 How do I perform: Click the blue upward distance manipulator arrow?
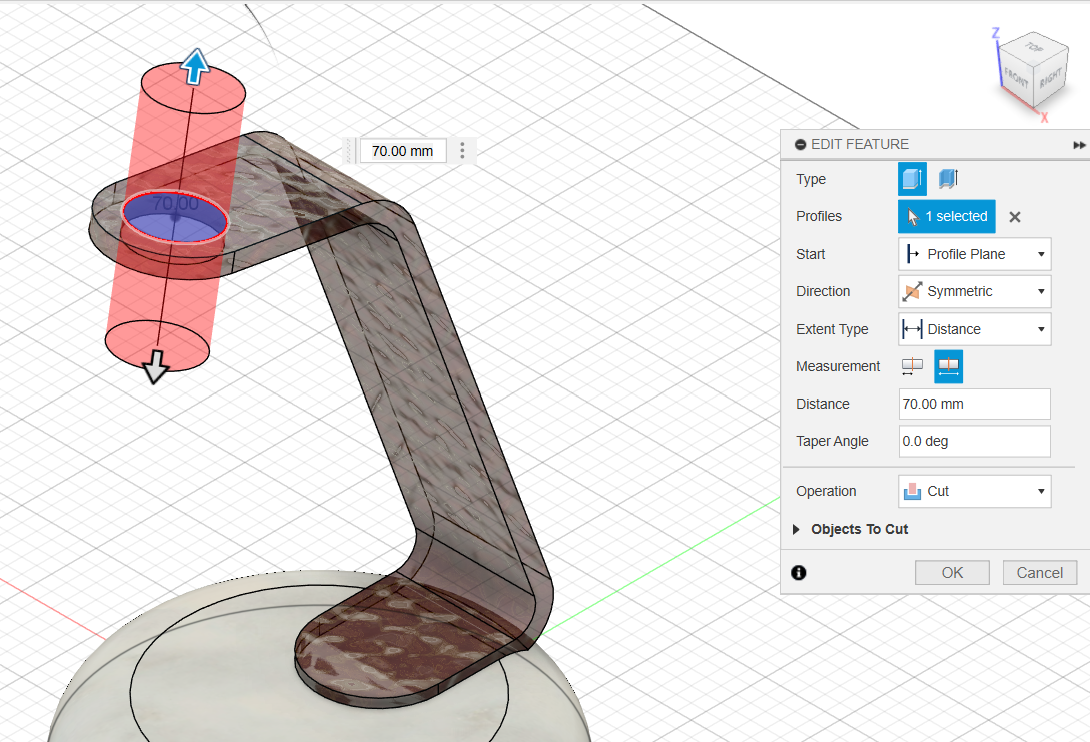(195, 66)
